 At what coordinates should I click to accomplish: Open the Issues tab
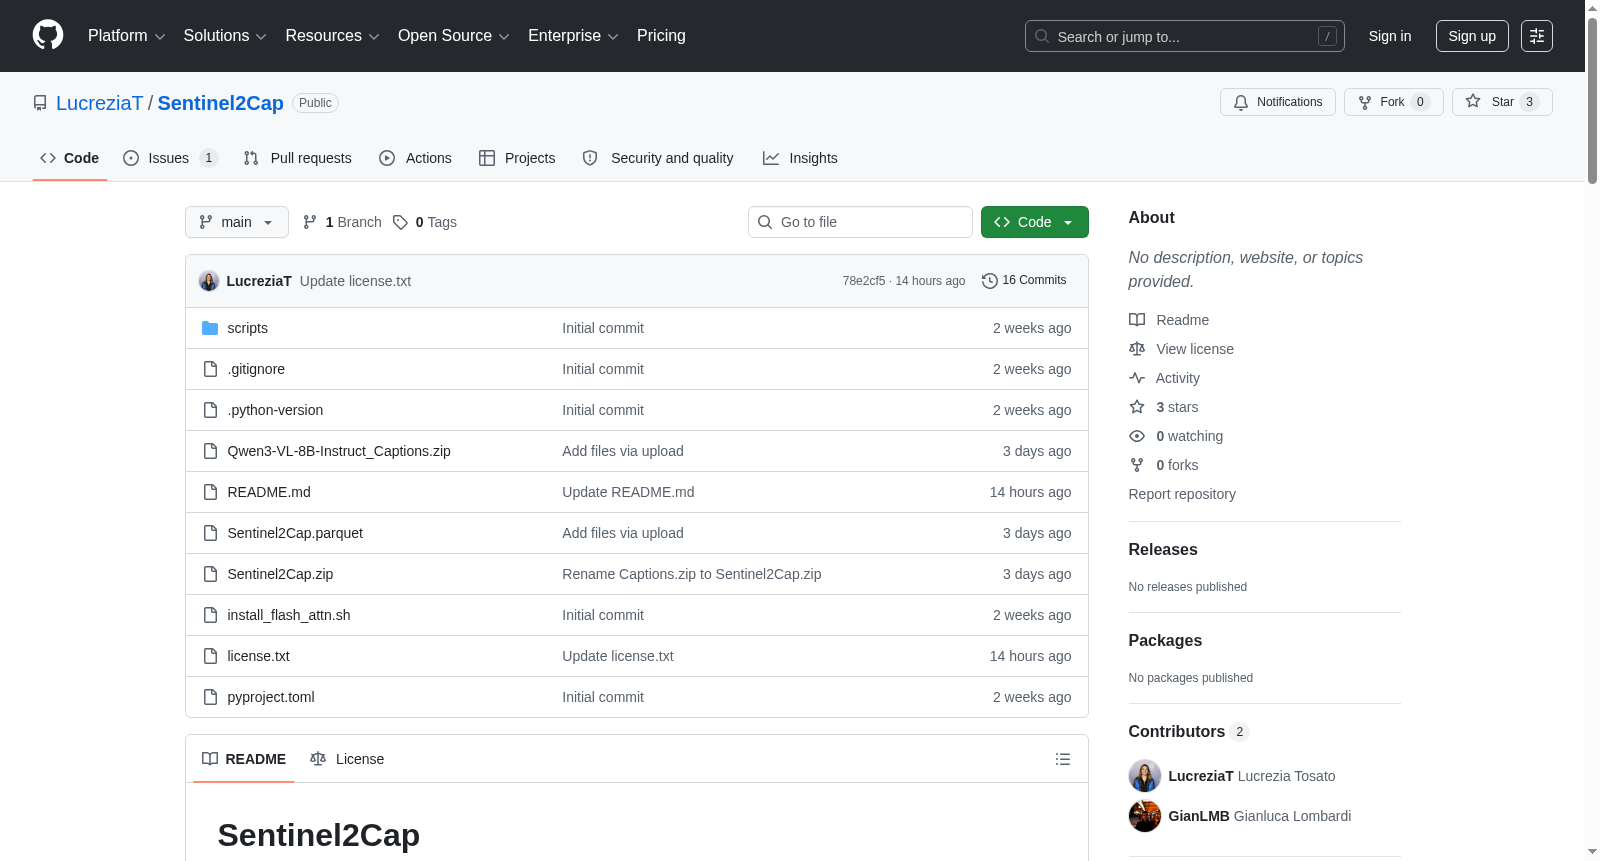170,158
